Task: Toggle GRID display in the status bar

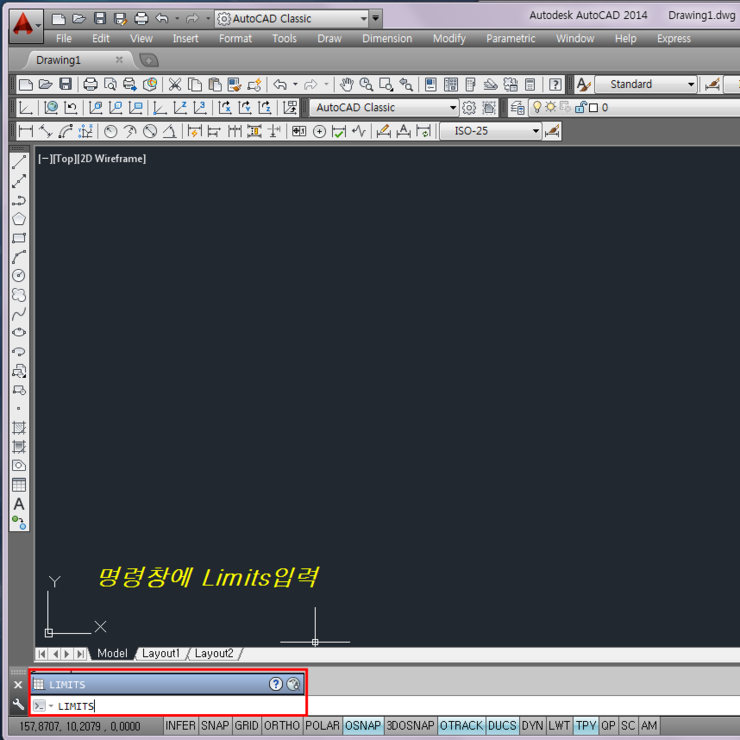Action: (x=246, y=725)
